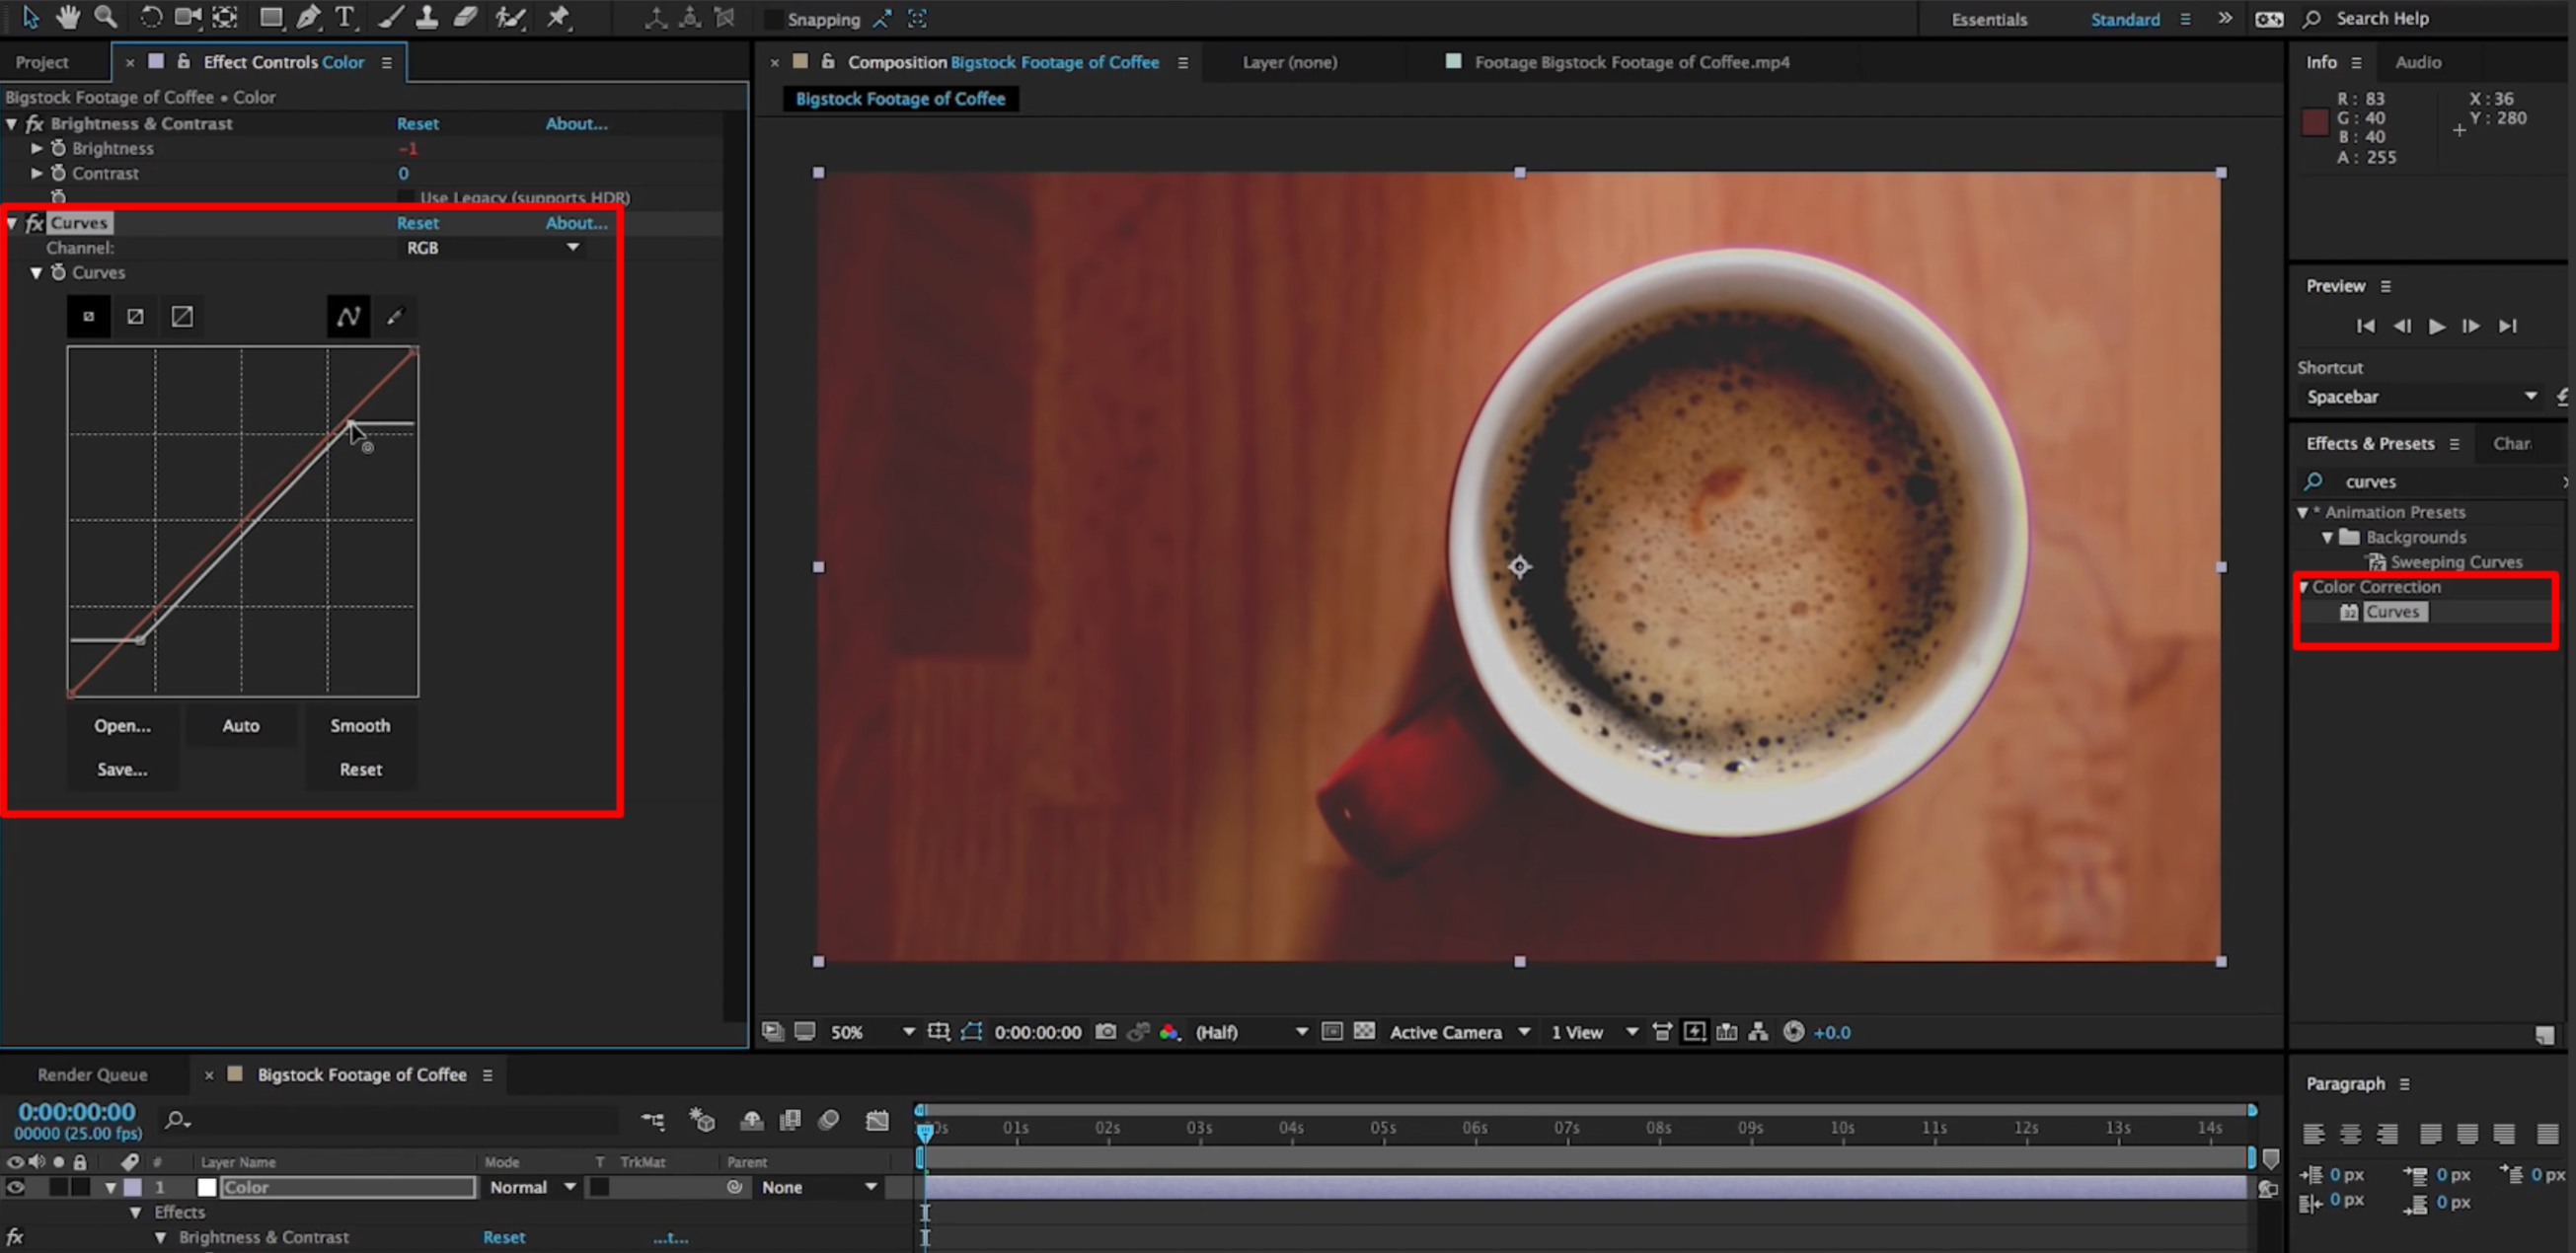Image resolution: width=2576 pixels, height=1253 pixels.
Task: Click the color swatch in the Info panel
Action: pos(2315,122)
